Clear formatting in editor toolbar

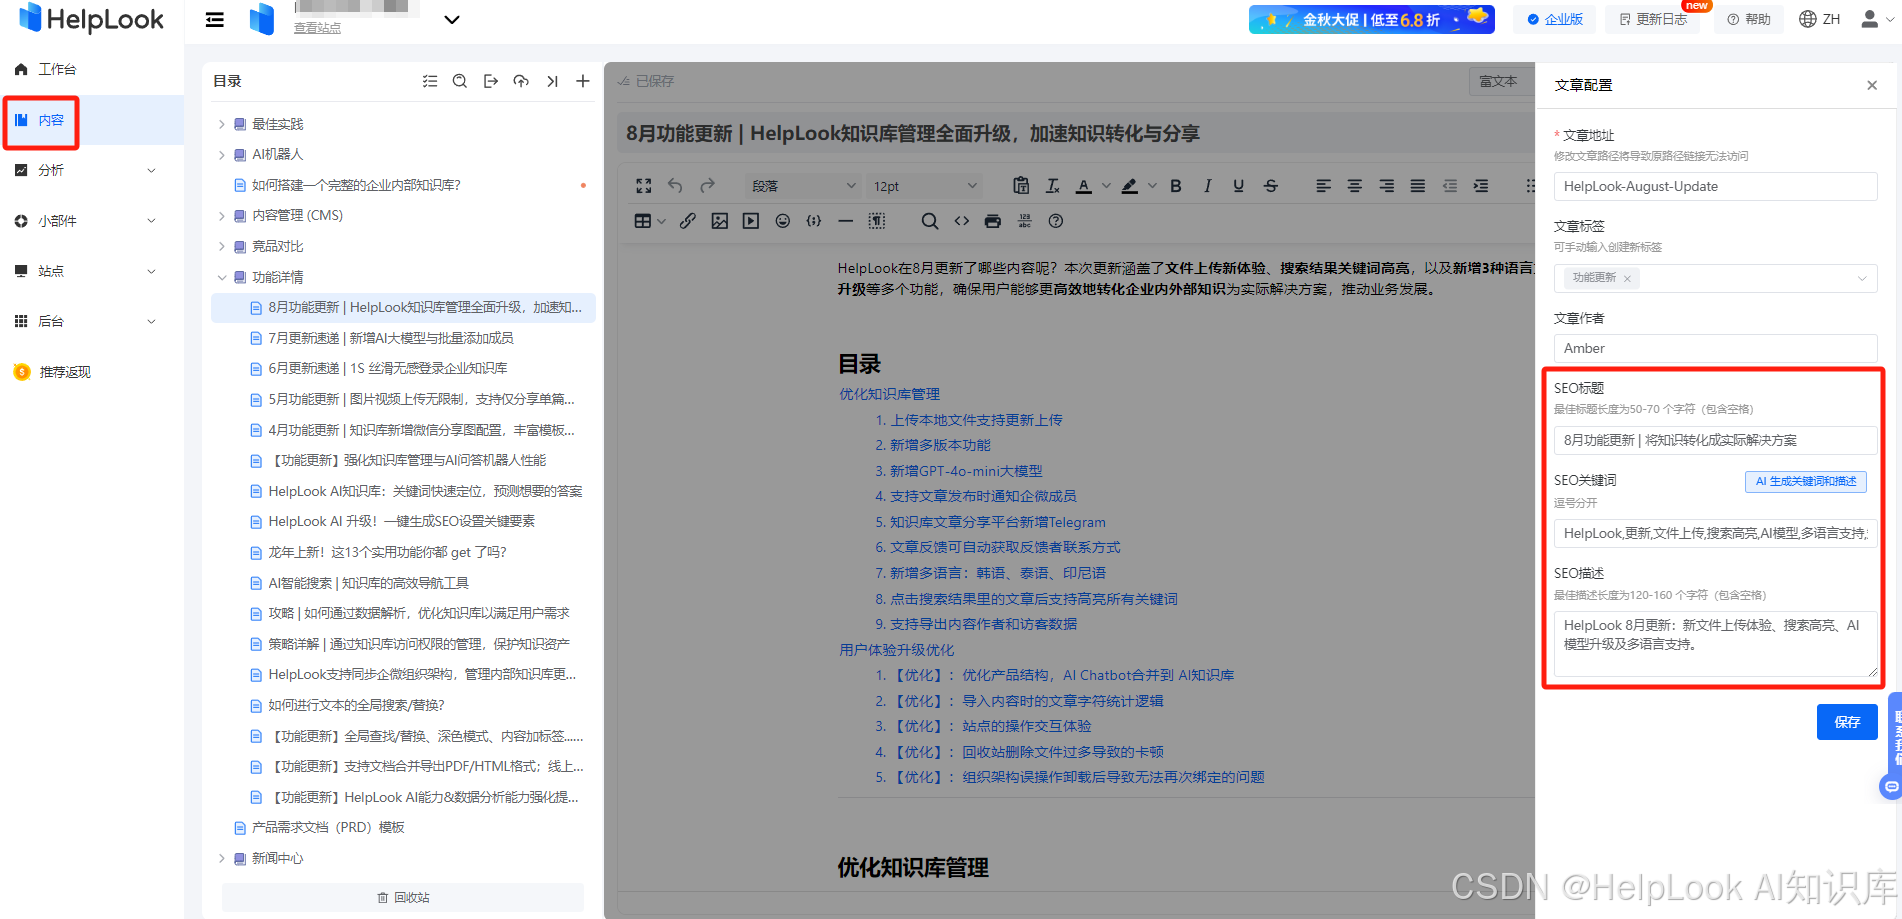pyautogui.click(x=1053, y=186)
